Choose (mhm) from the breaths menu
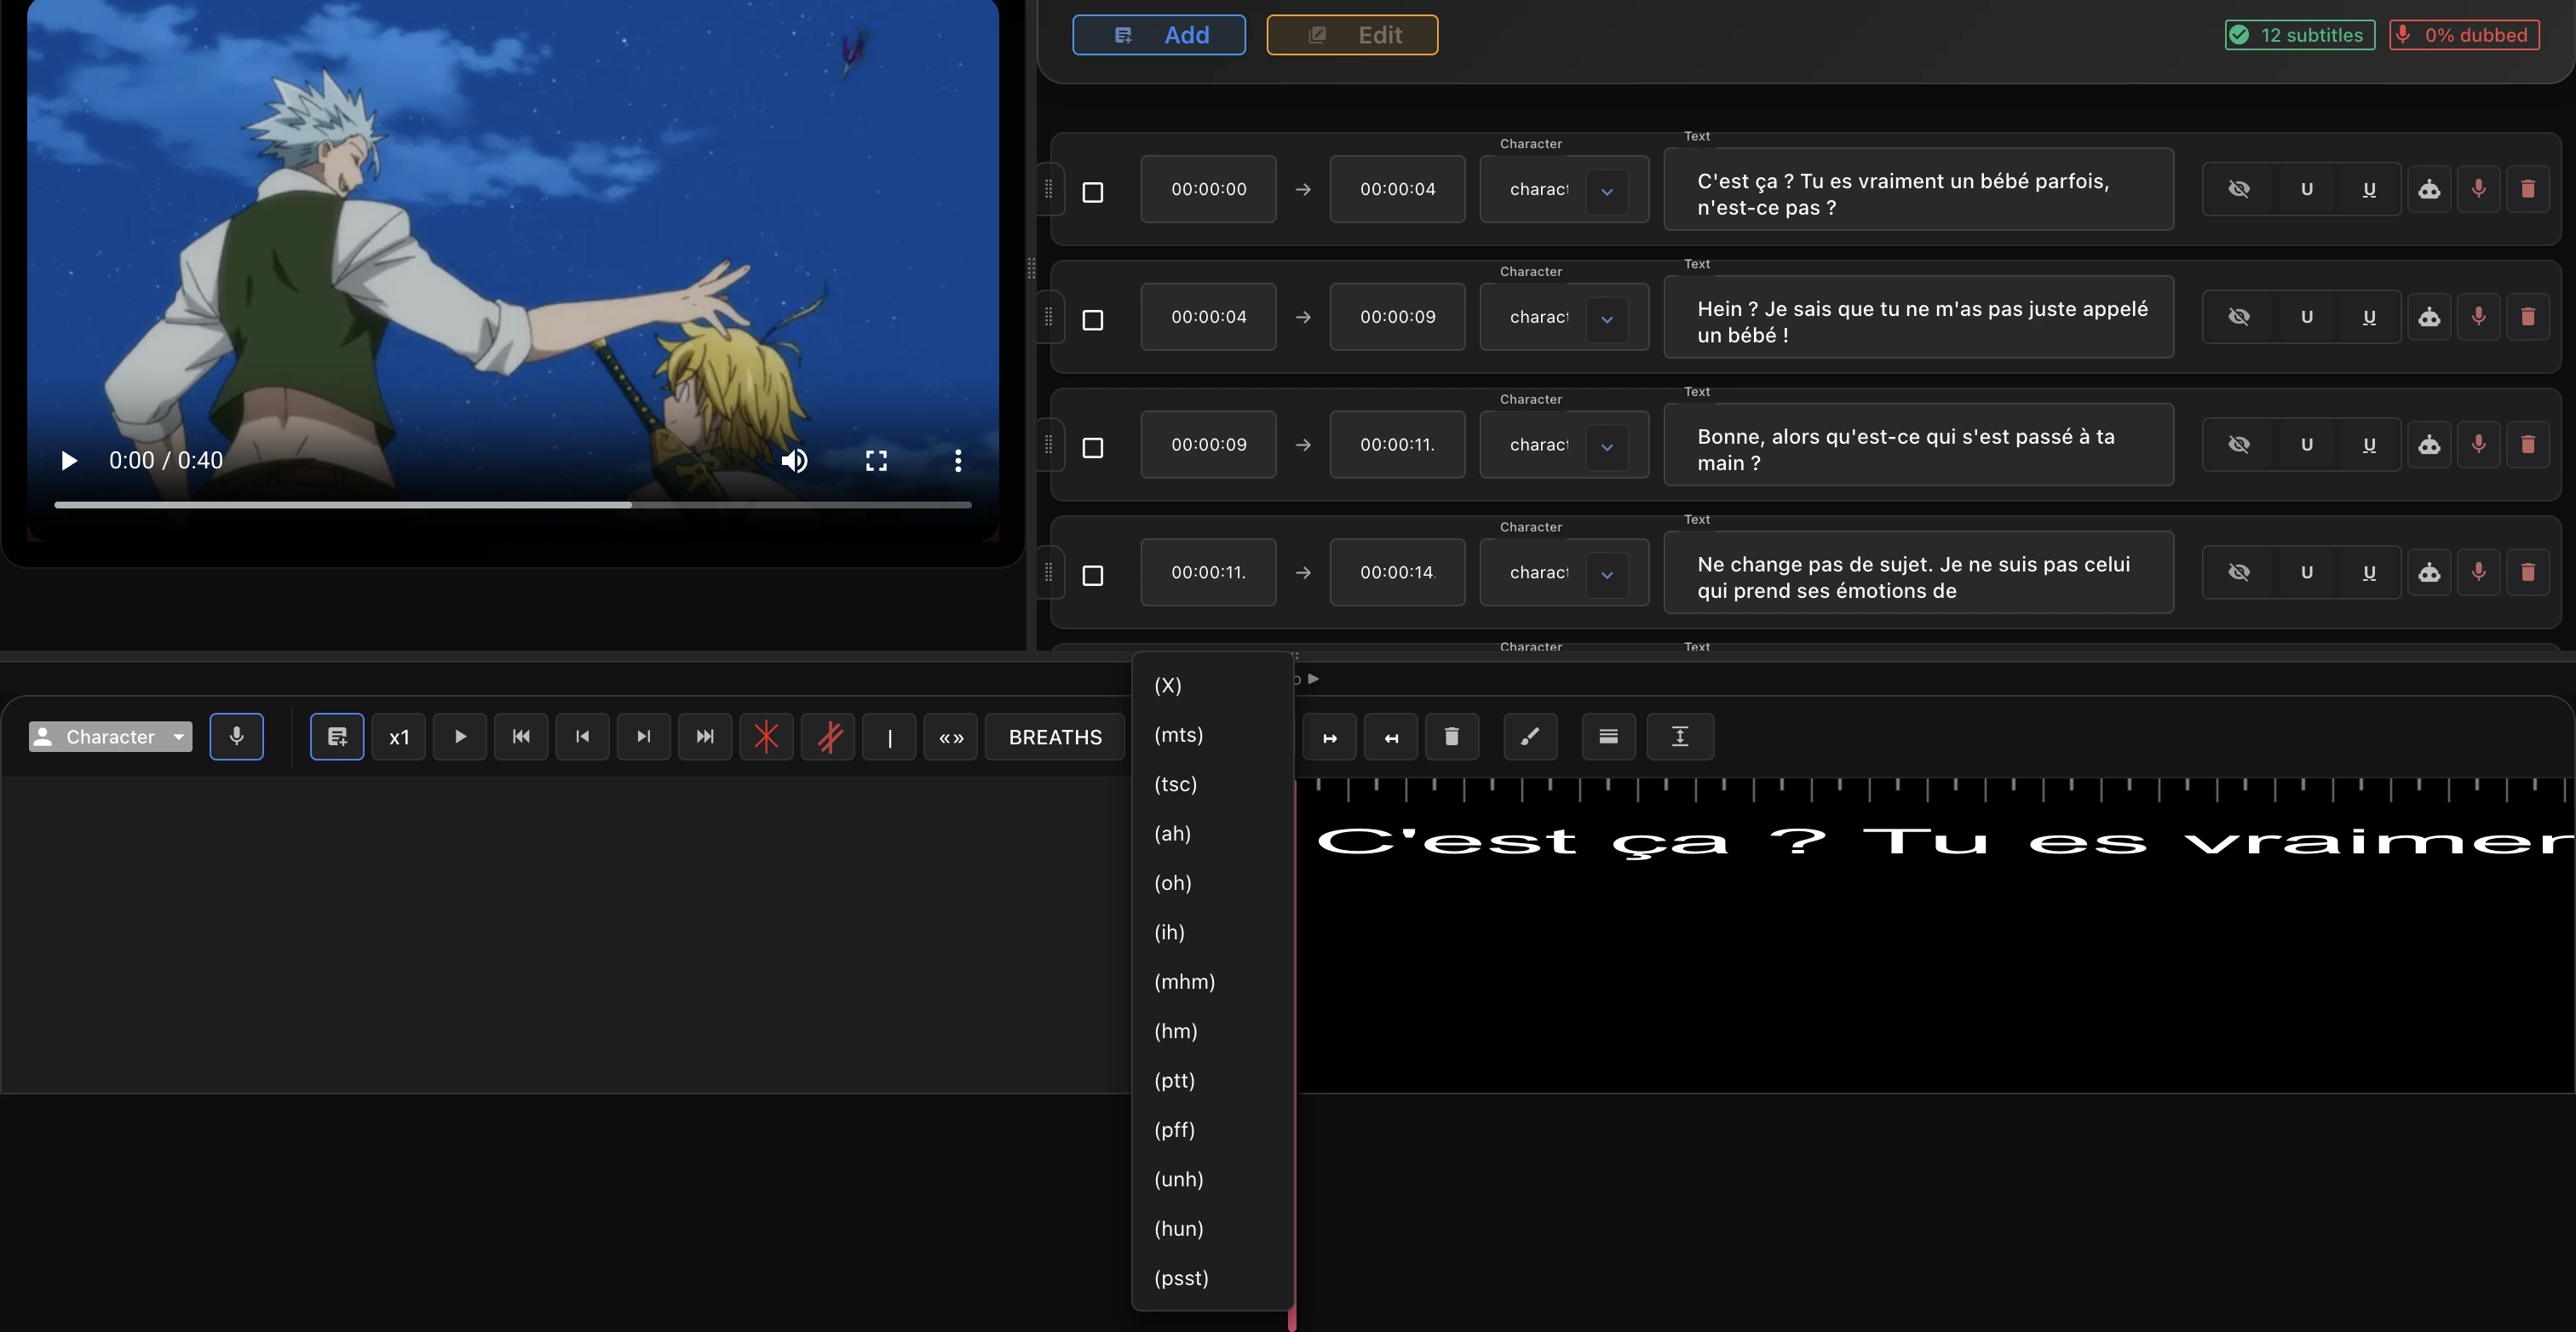 [x=1213, y=982]
